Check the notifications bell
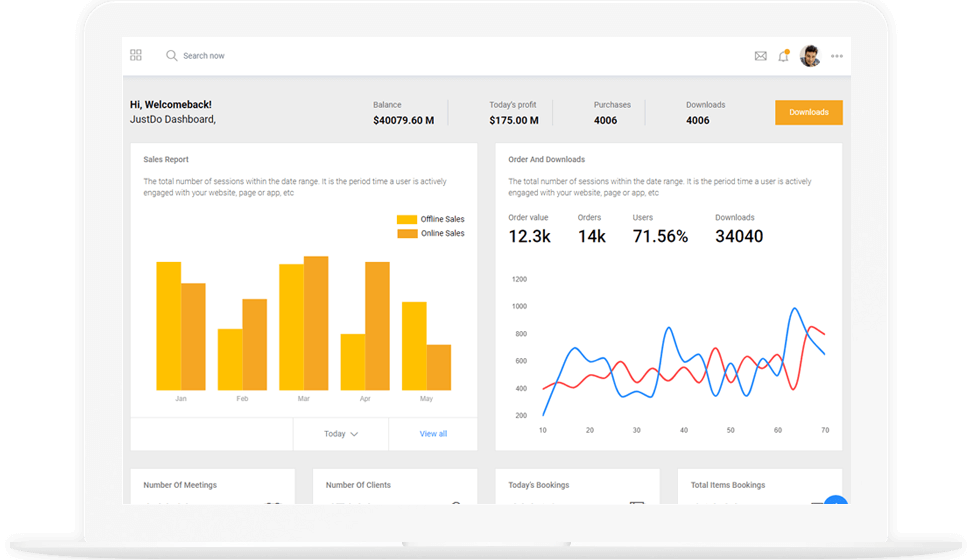 tap(784, 56)
